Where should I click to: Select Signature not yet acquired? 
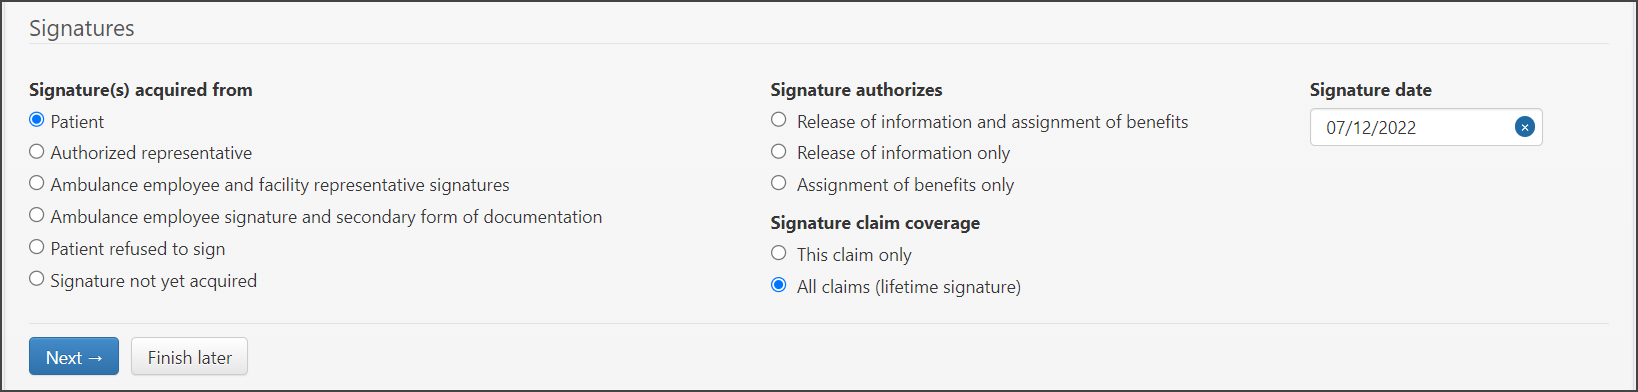pyautogui.click(x=37, y=279)
